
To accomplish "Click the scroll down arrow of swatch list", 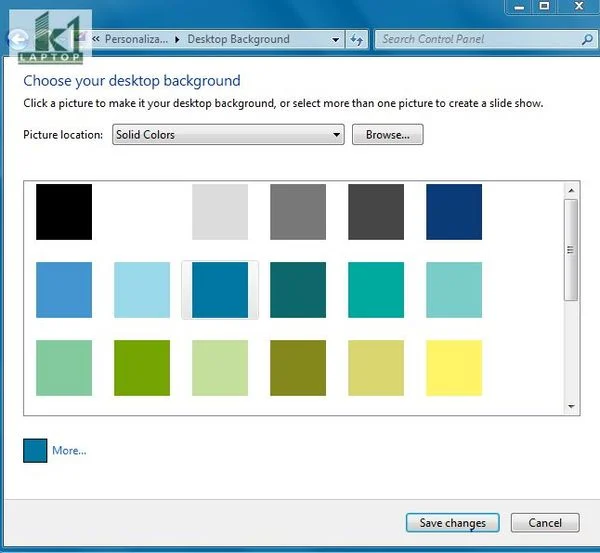I will click(x=571, y=406).
